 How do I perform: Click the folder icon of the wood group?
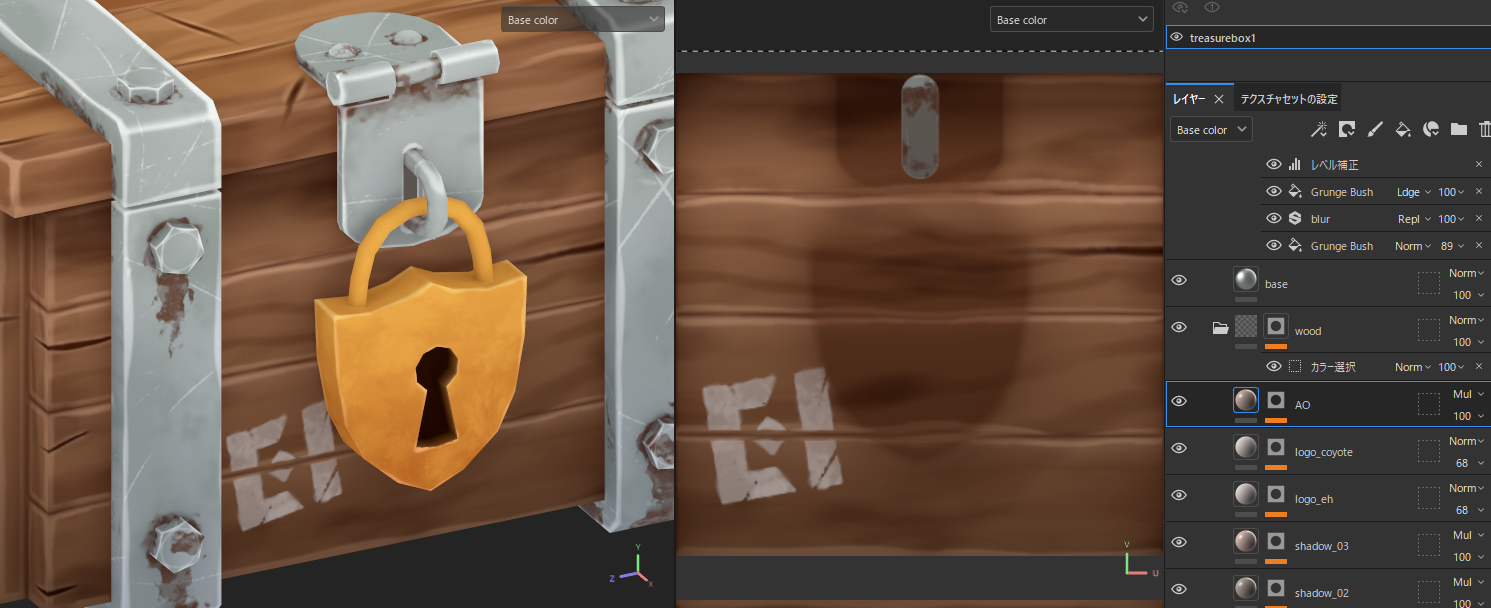tap(1220, 328)
